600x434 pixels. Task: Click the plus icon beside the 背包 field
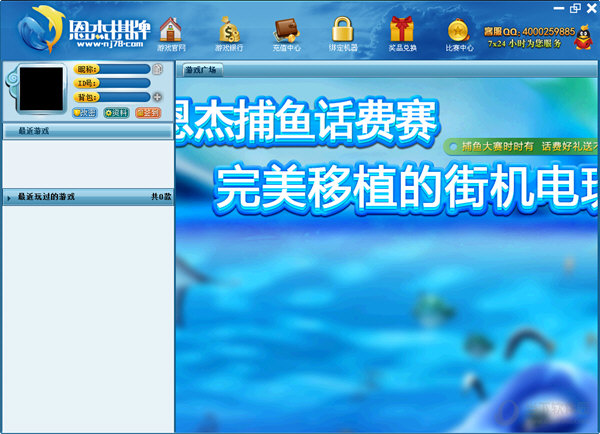point(157,97)
